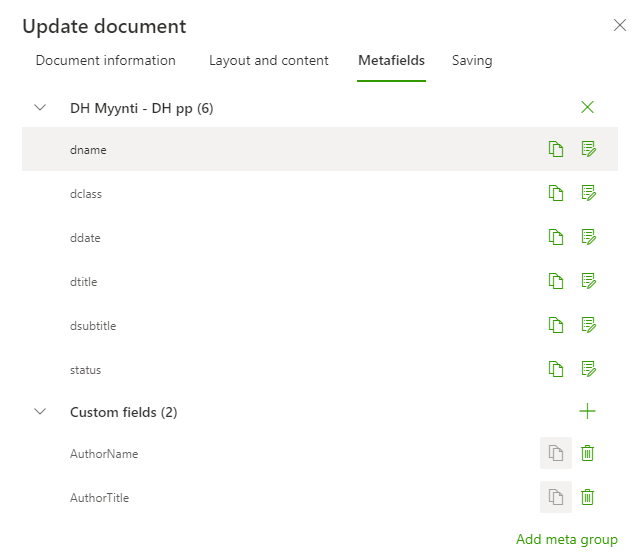
Task: Delete the AuthorName custom field
Action: [588, 453]
